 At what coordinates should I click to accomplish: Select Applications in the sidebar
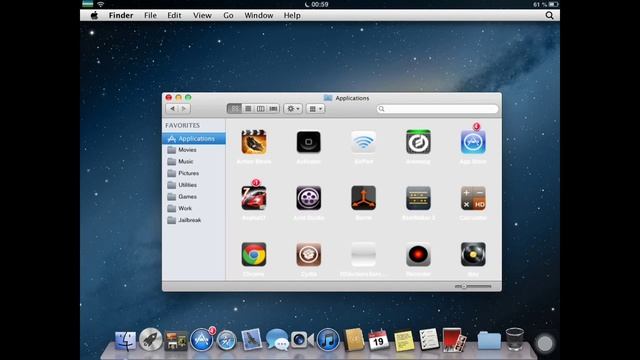coord(194,139)
